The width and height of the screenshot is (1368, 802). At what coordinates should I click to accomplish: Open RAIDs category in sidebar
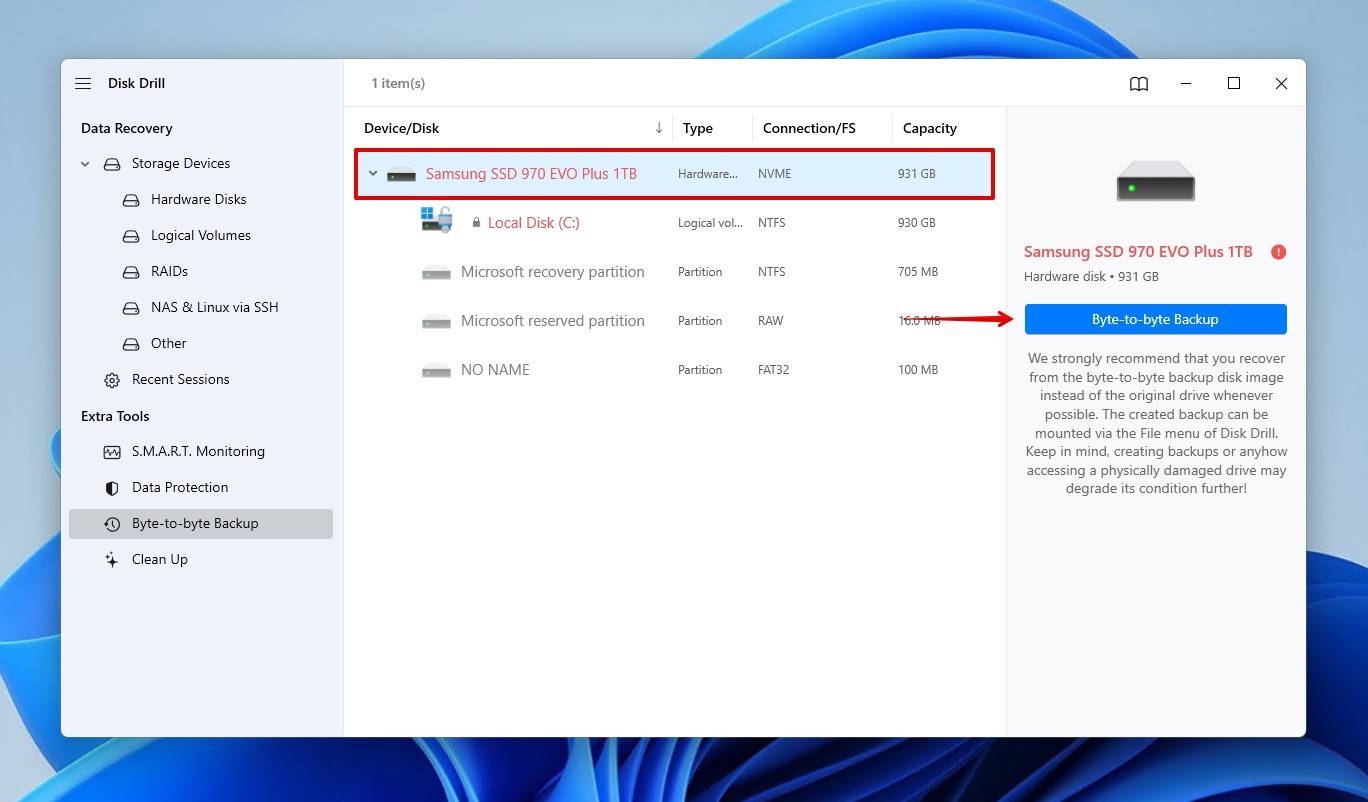click(169, 272)
